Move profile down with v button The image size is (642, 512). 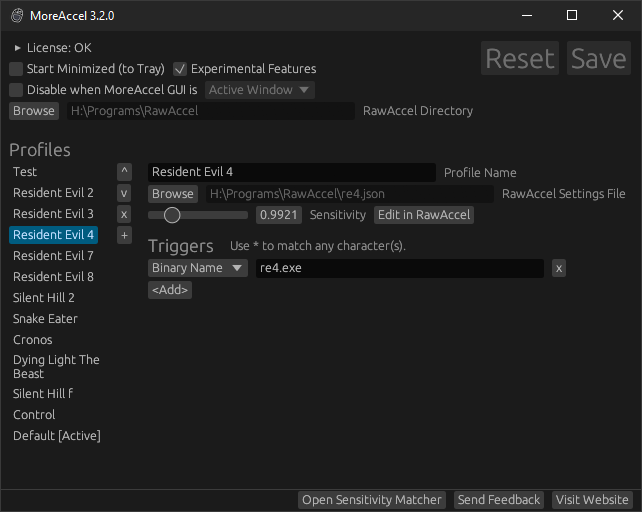[124, 193]
